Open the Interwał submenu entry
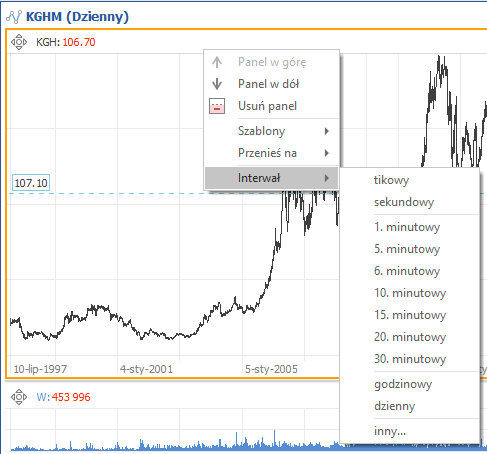Image resolution: width=487 pixels, height=454 pixels. [272, 178]
